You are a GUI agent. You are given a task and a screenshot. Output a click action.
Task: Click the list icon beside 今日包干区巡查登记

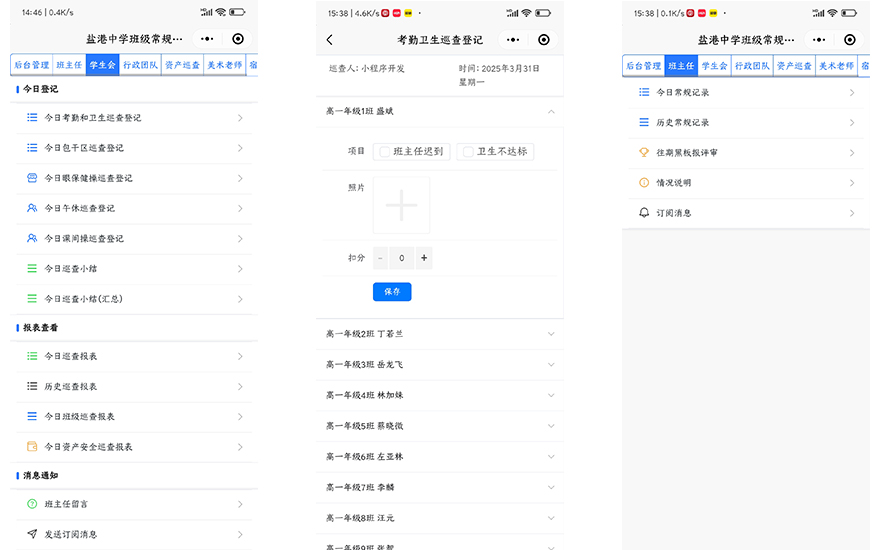point(32,148)
